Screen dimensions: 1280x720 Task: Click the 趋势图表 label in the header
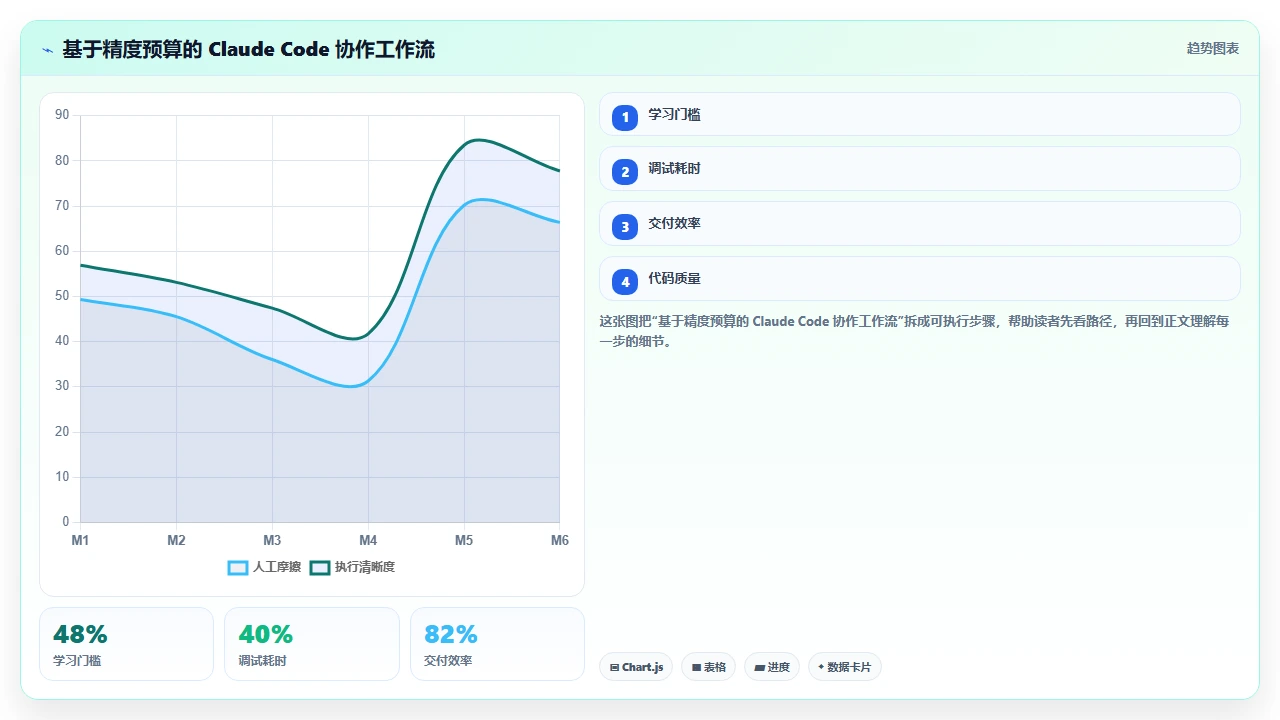coord(1213,48)
